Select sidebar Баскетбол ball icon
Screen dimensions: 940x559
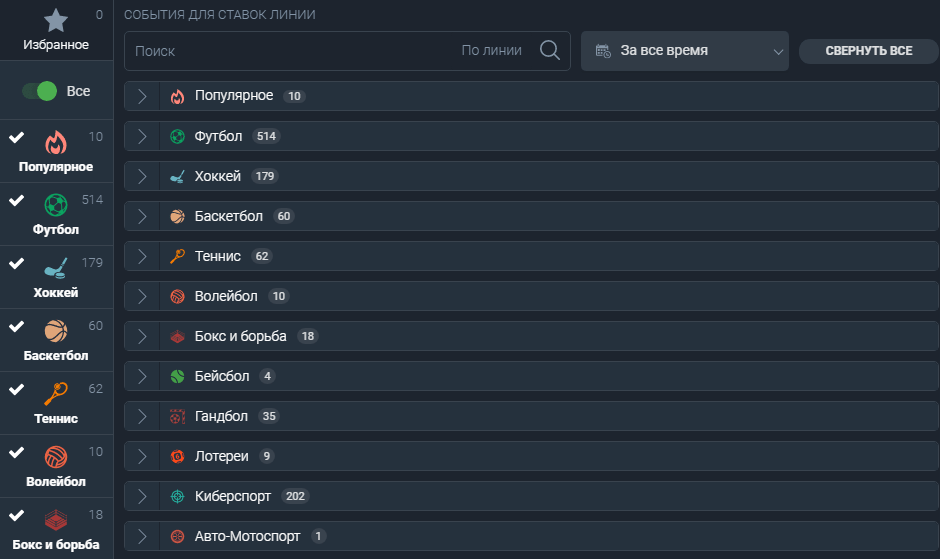(56, 331)
